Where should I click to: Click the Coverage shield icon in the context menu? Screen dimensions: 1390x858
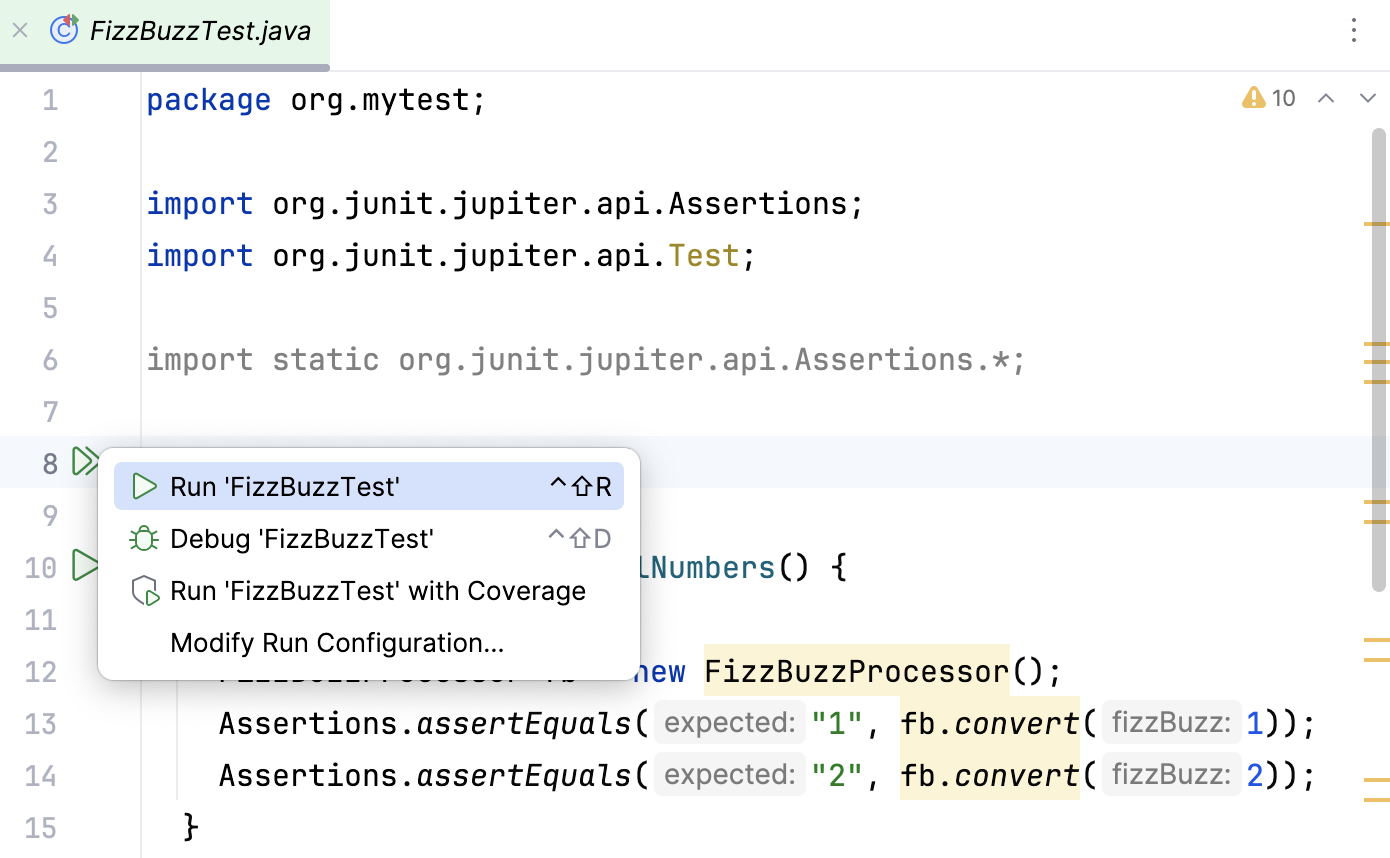(142, 590)
